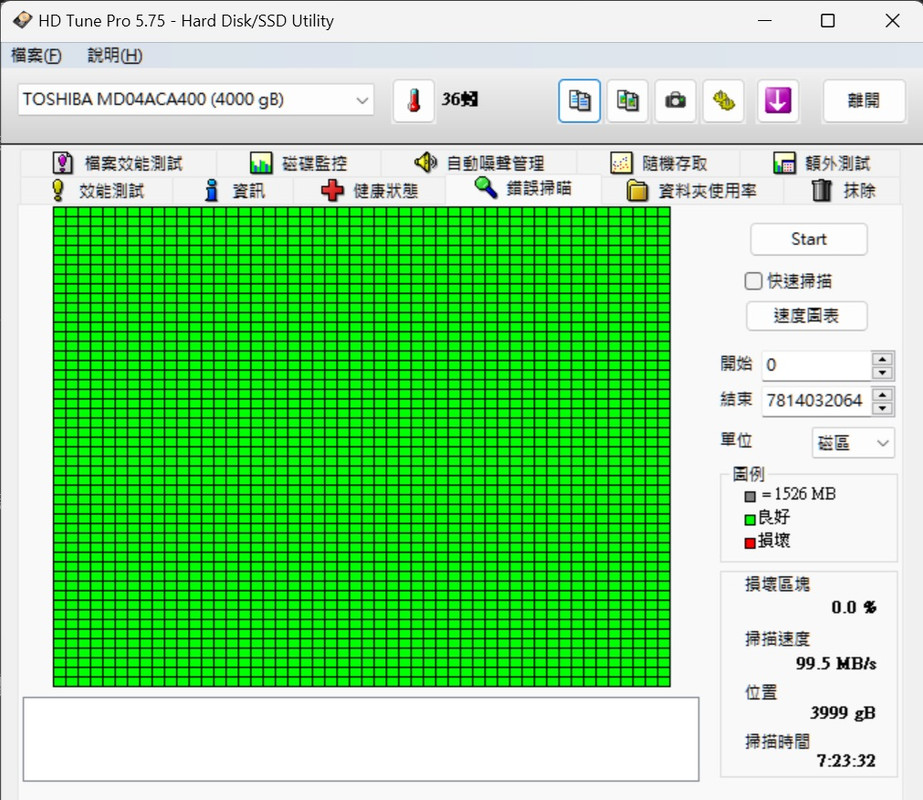Click the purple download arrow icon
The image size is (923, 800).
pos(778,101)
